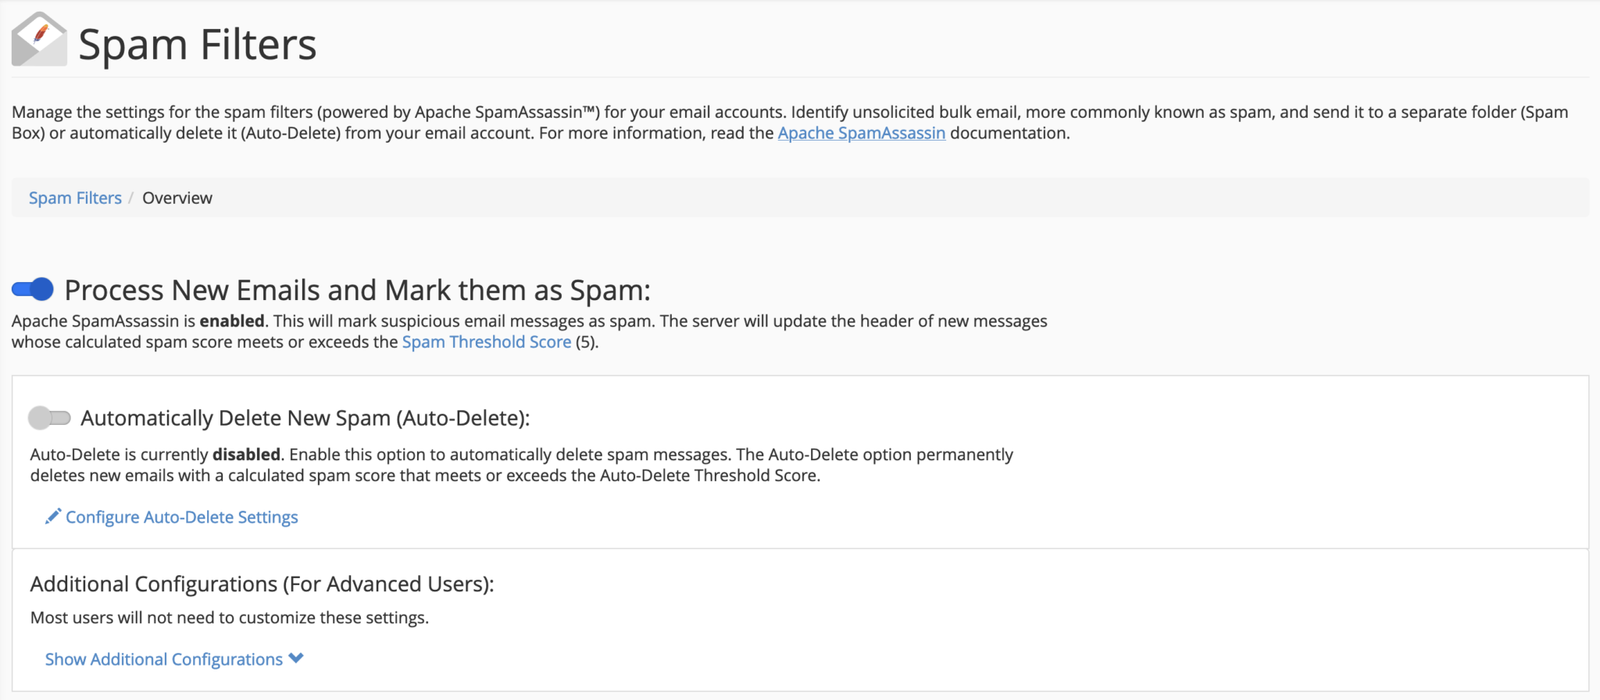Click the Spam Filters envelope icon
Image resolution: width=1600 pixels, height=700 pixels.
point(39,40)
